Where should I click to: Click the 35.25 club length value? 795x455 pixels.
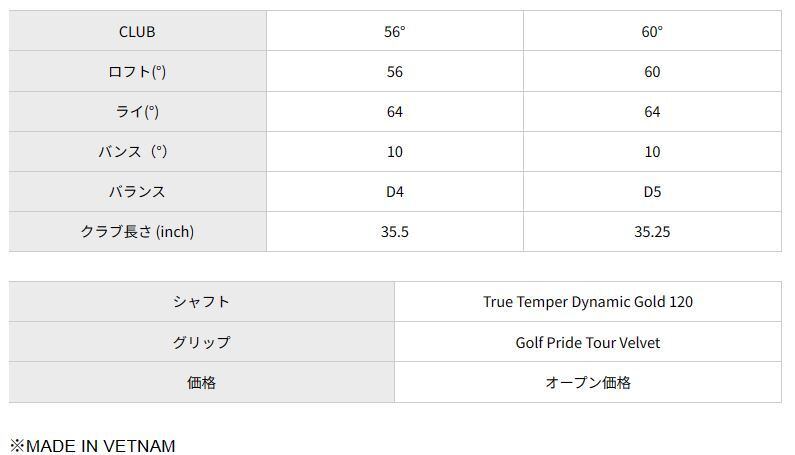pos(652,231)
